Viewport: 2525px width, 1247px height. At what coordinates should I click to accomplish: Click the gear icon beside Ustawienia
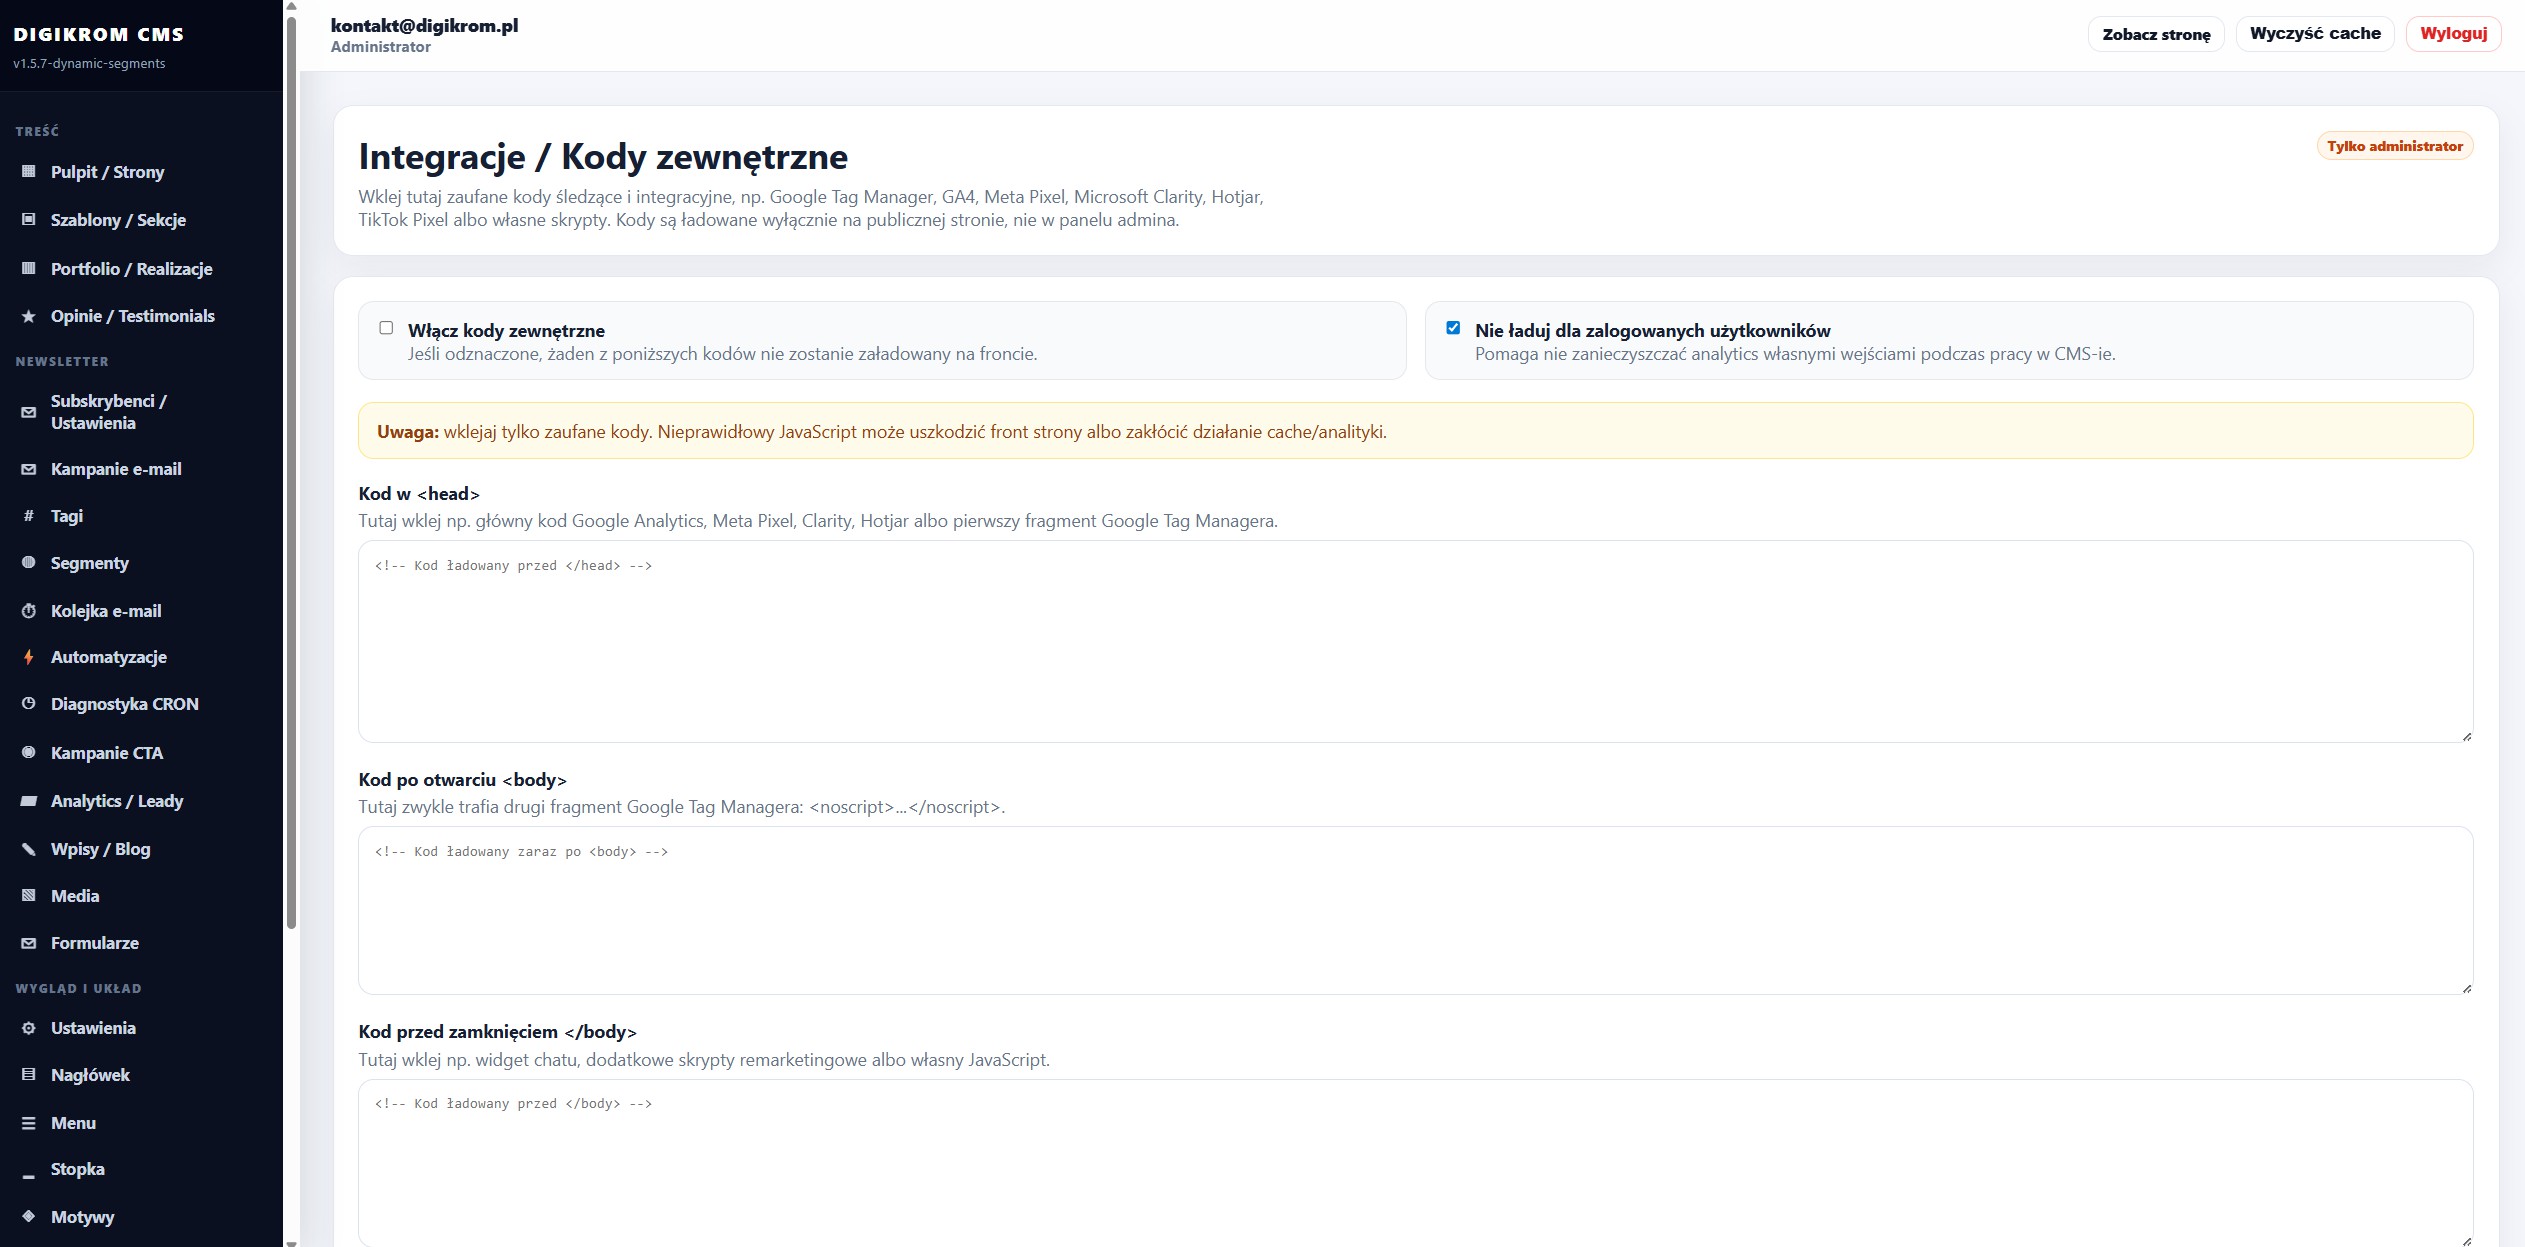click(x=29, y=1028)
